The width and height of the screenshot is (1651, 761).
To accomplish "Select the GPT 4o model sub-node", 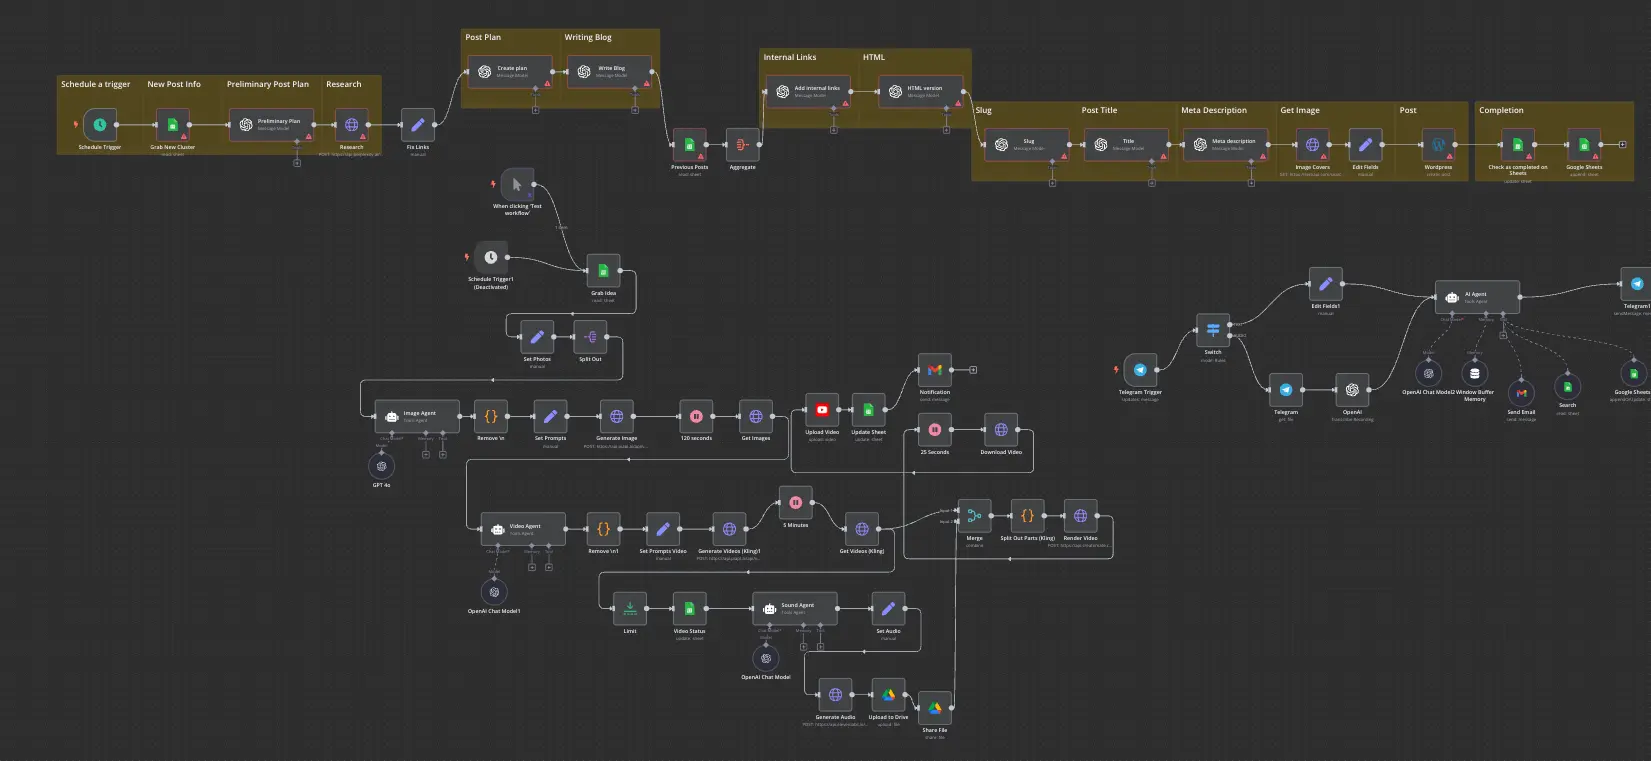I will (x=381, y=466).
